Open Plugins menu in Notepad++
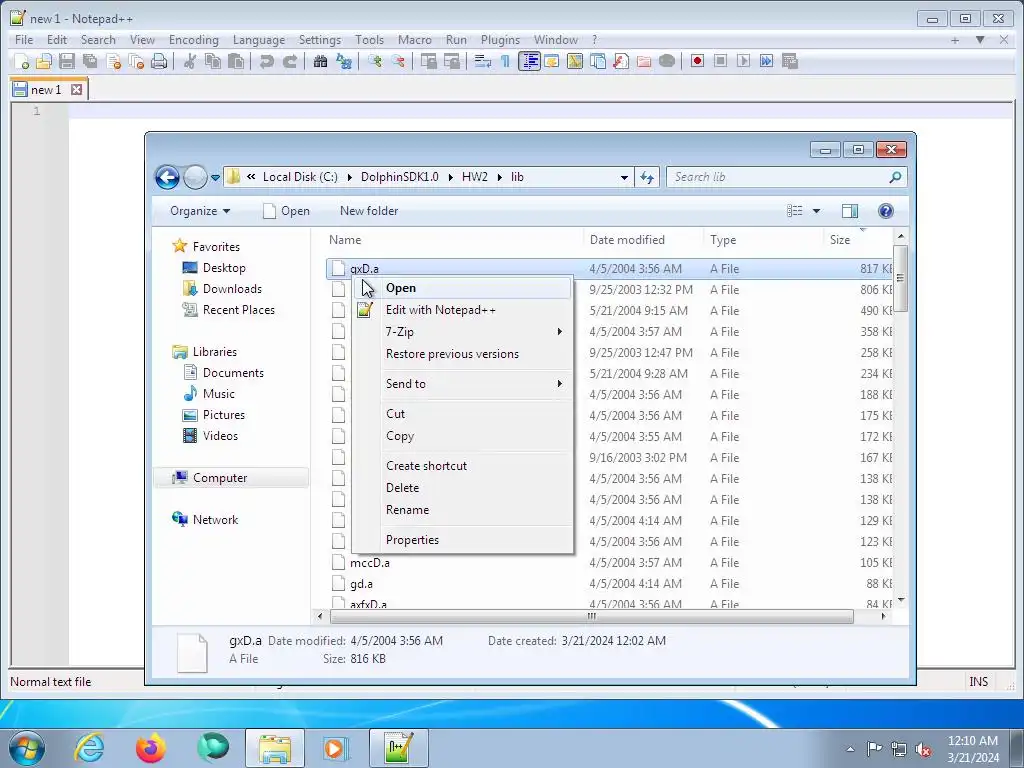This screenshot has width=1024, height=768. 500,40
